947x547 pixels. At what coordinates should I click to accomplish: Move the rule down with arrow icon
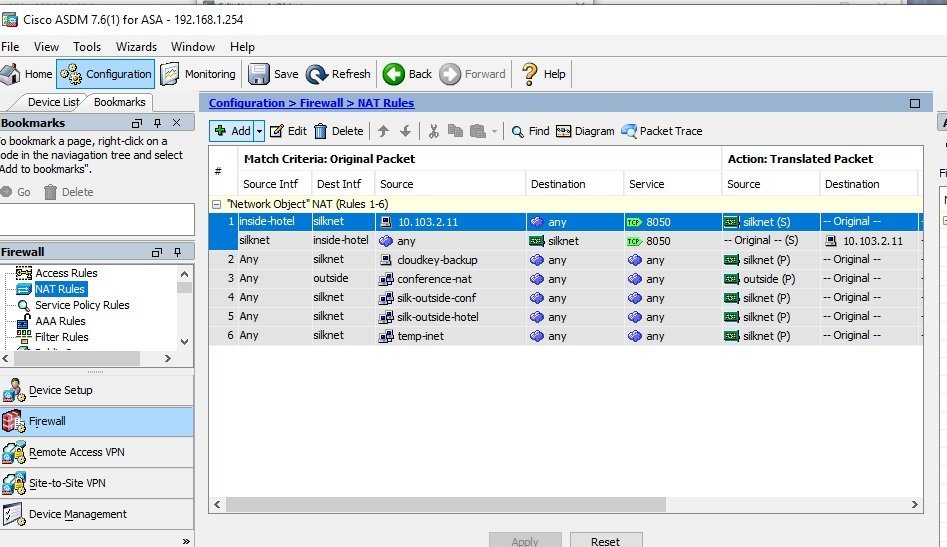[x=405, y=131]
